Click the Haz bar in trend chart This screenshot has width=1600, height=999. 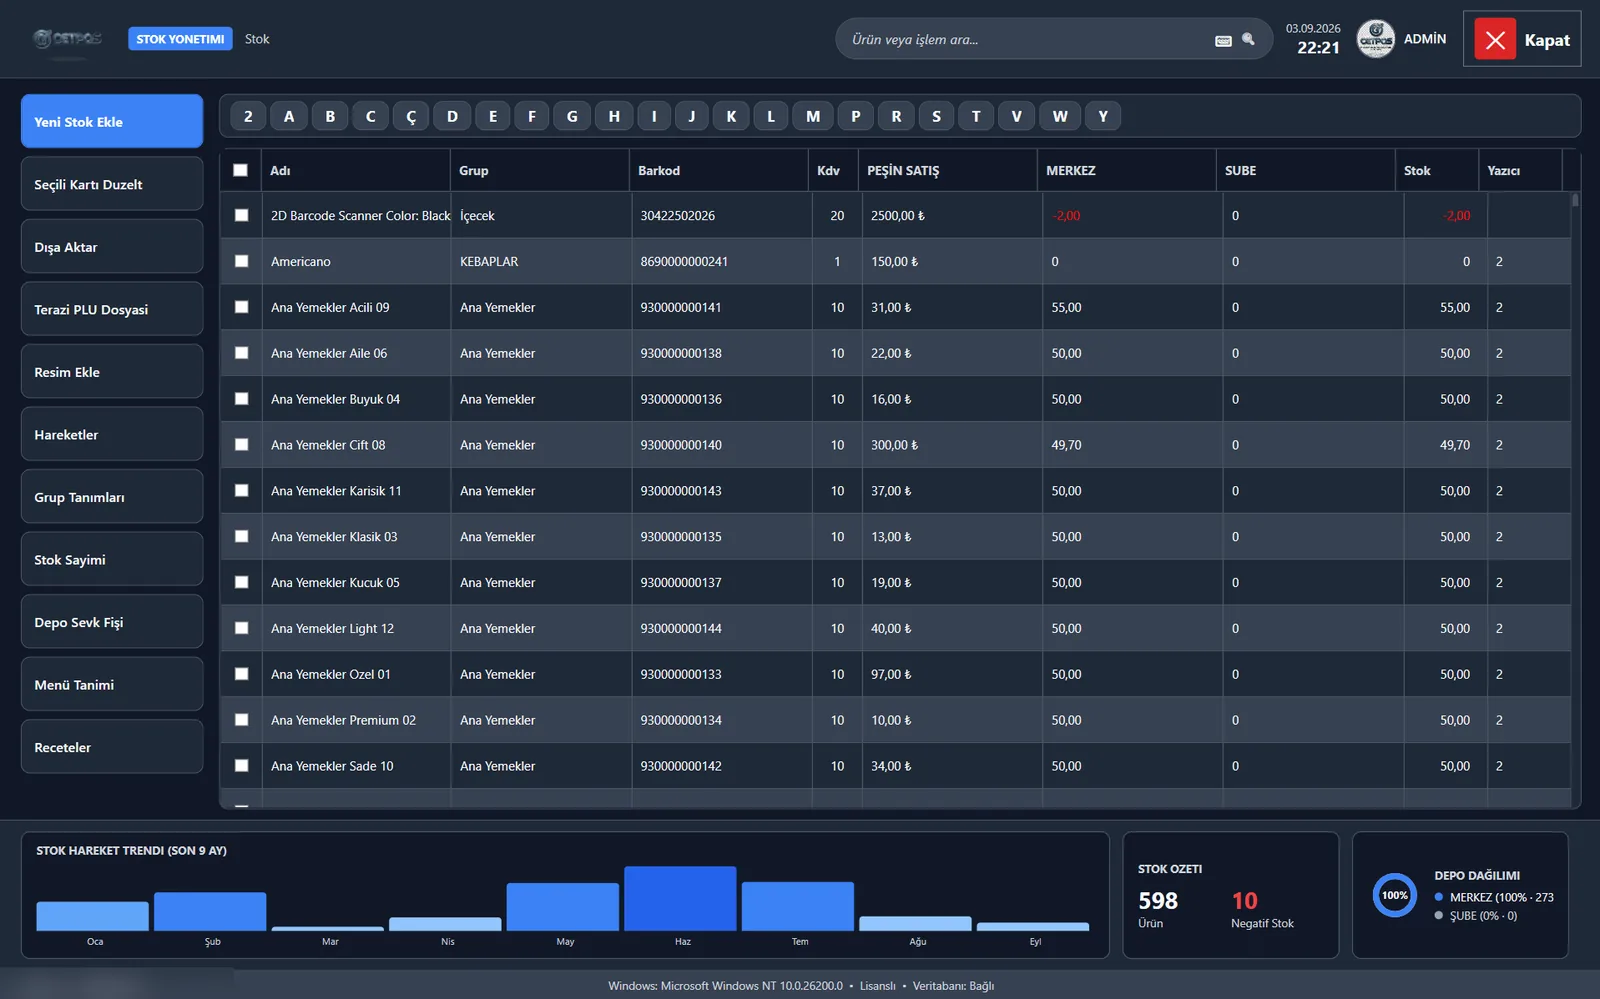(680, 898)
